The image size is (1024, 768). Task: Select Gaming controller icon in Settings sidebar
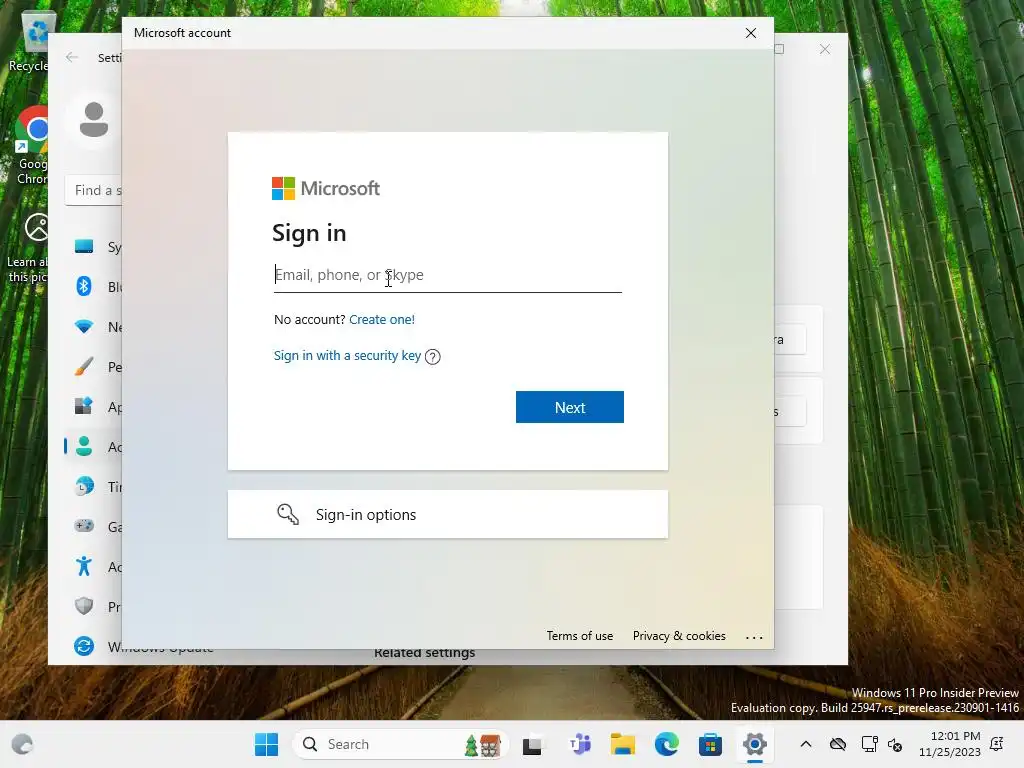click(x=84, y=526)
